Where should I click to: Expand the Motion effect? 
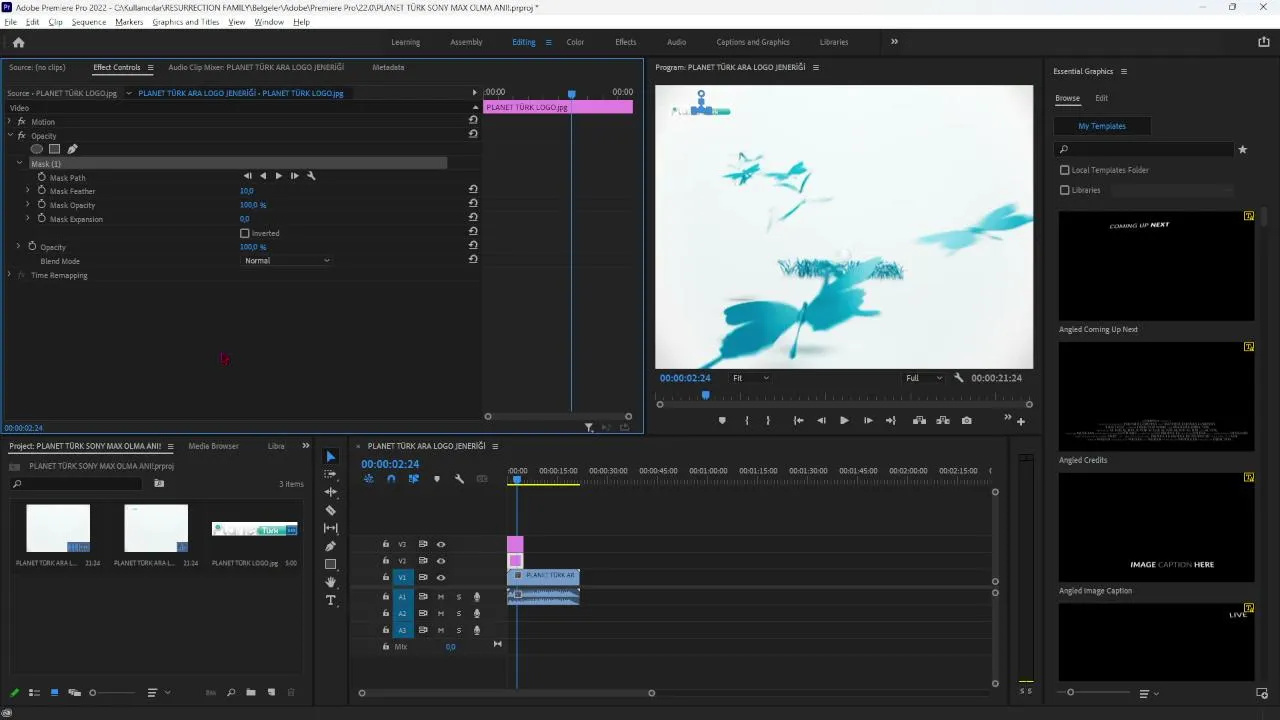[9, 121]
